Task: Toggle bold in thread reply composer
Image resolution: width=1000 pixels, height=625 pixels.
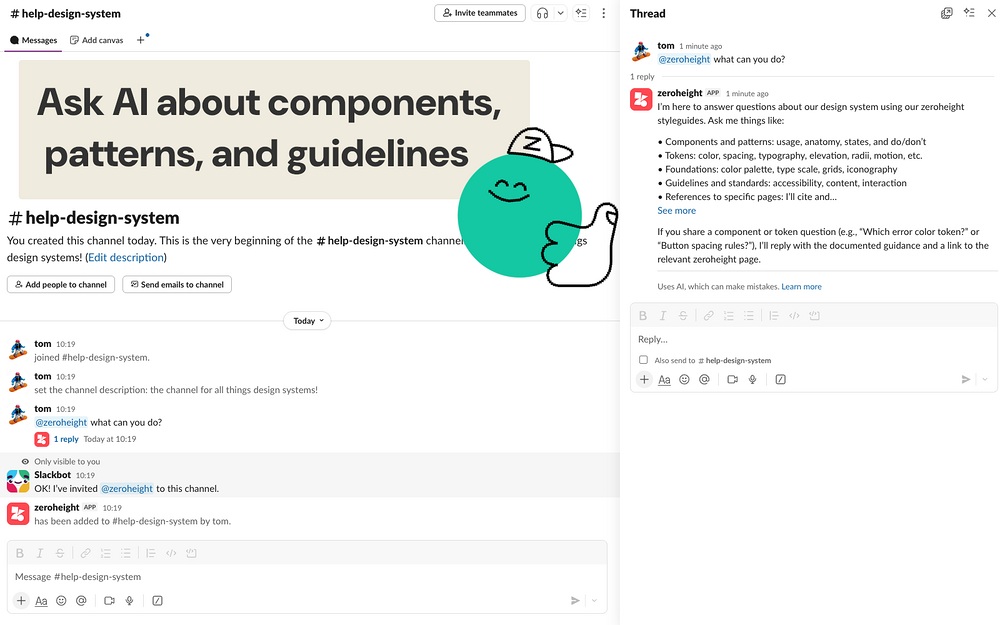Action: pos(643,316)
